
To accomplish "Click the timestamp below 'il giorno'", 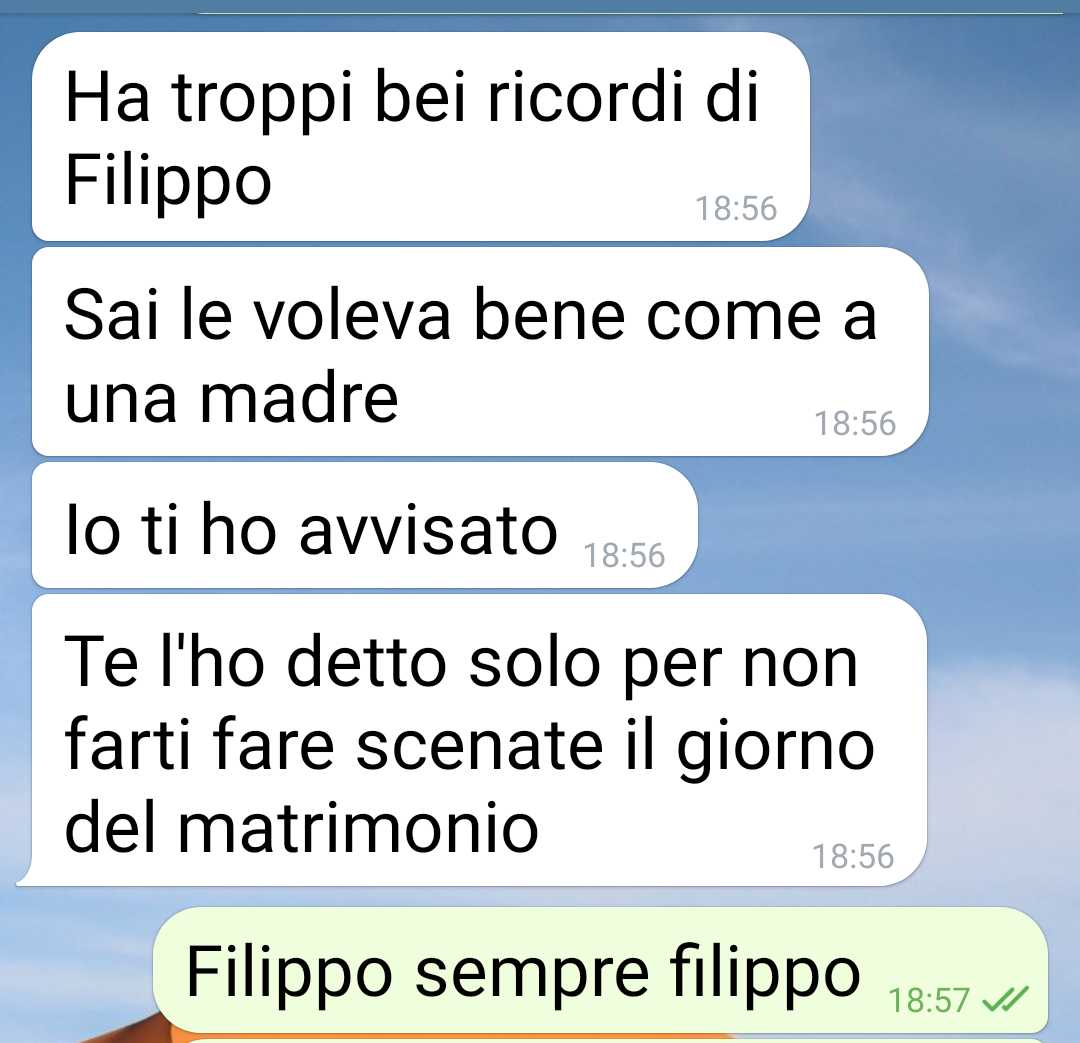I will point(853,856).
